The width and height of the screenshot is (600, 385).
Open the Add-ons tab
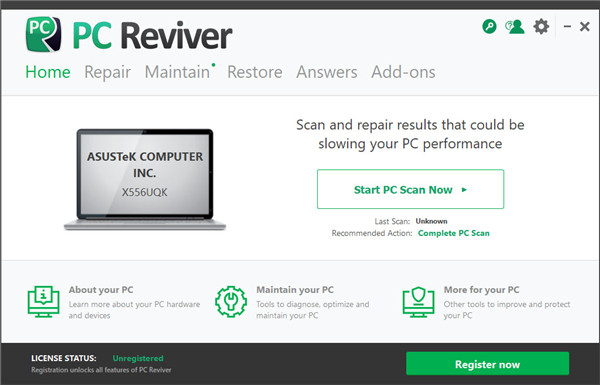[403, 72]
